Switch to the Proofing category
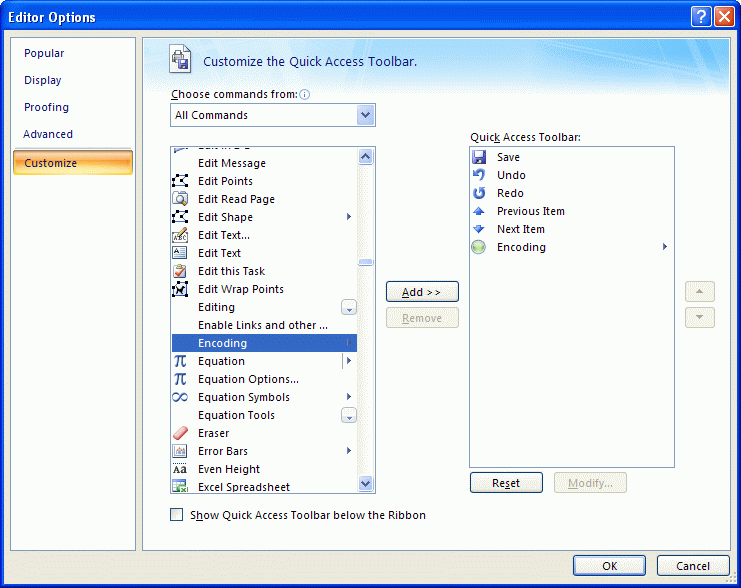The image size is (741, 588). point(47,107)
